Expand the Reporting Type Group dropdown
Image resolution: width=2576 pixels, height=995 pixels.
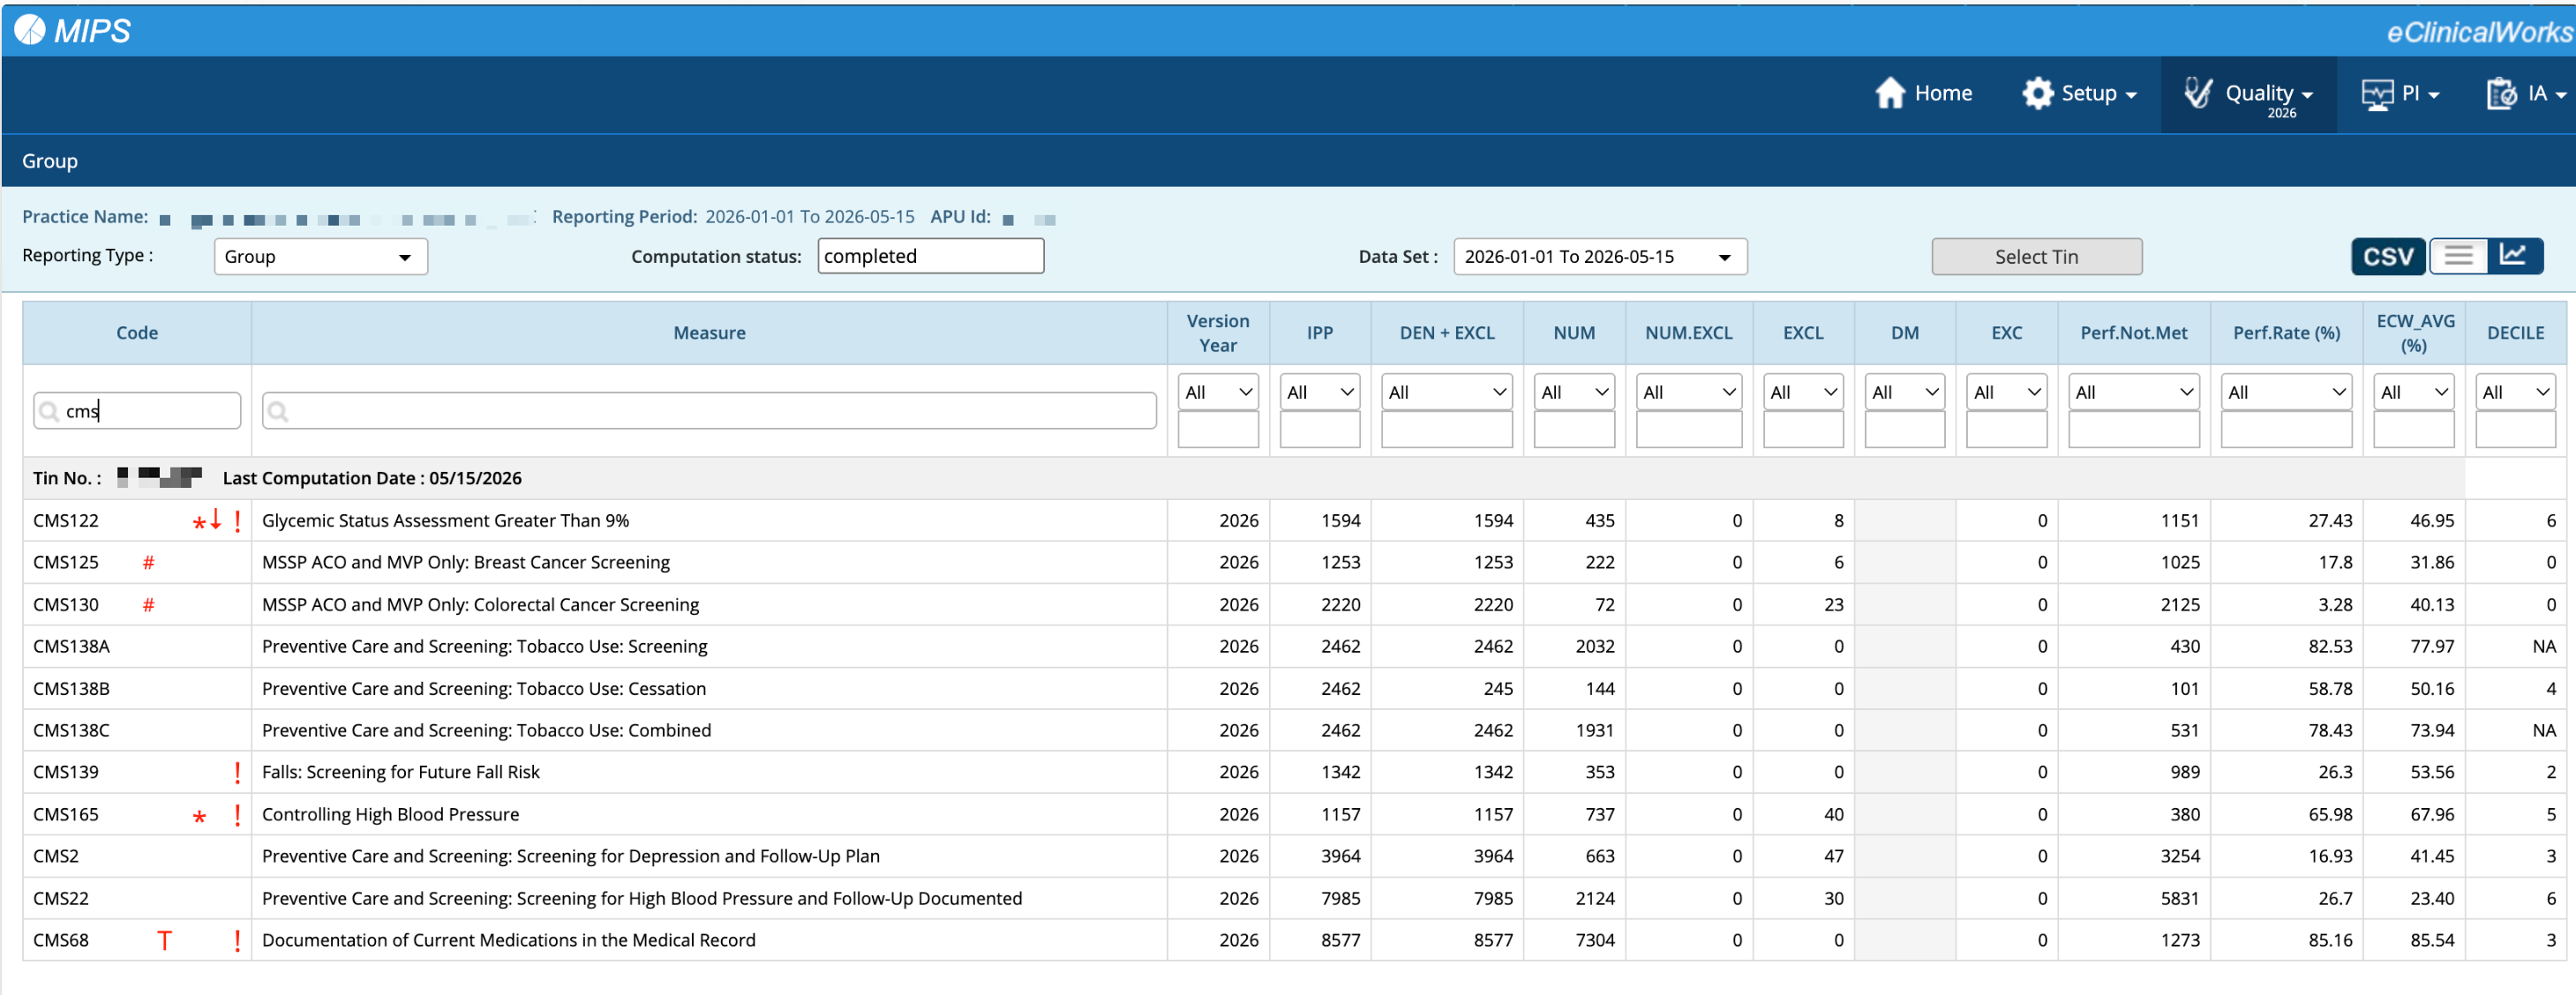pos(321,257)
